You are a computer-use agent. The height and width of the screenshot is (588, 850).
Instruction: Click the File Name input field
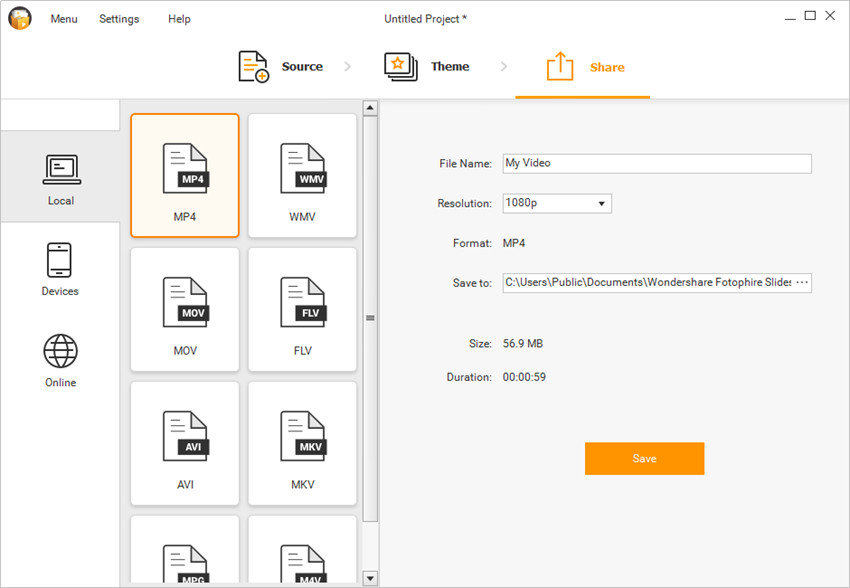tap(656, 164)
